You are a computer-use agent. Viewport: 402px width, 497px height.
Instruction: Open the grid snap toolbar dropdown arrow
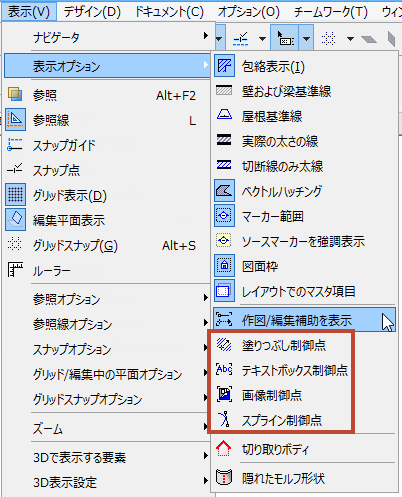350,39
